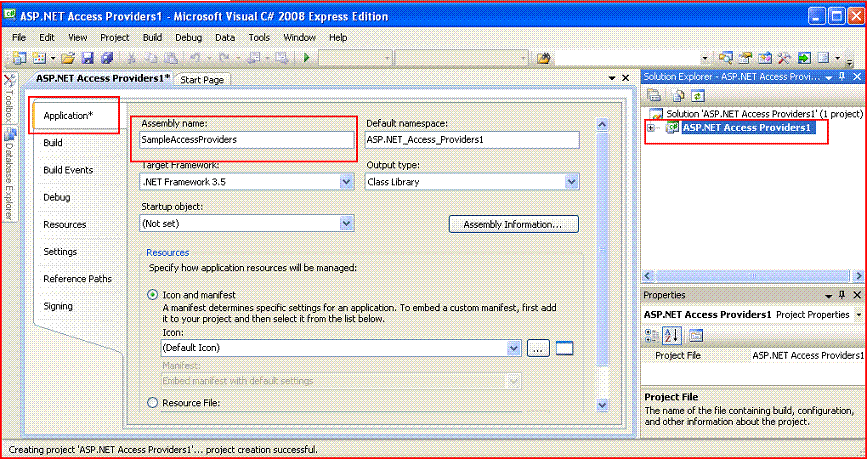Click the icon browse ellipsis button
Image resolution: width=867 pixels, height=459 pixels.
pos(539,348)
